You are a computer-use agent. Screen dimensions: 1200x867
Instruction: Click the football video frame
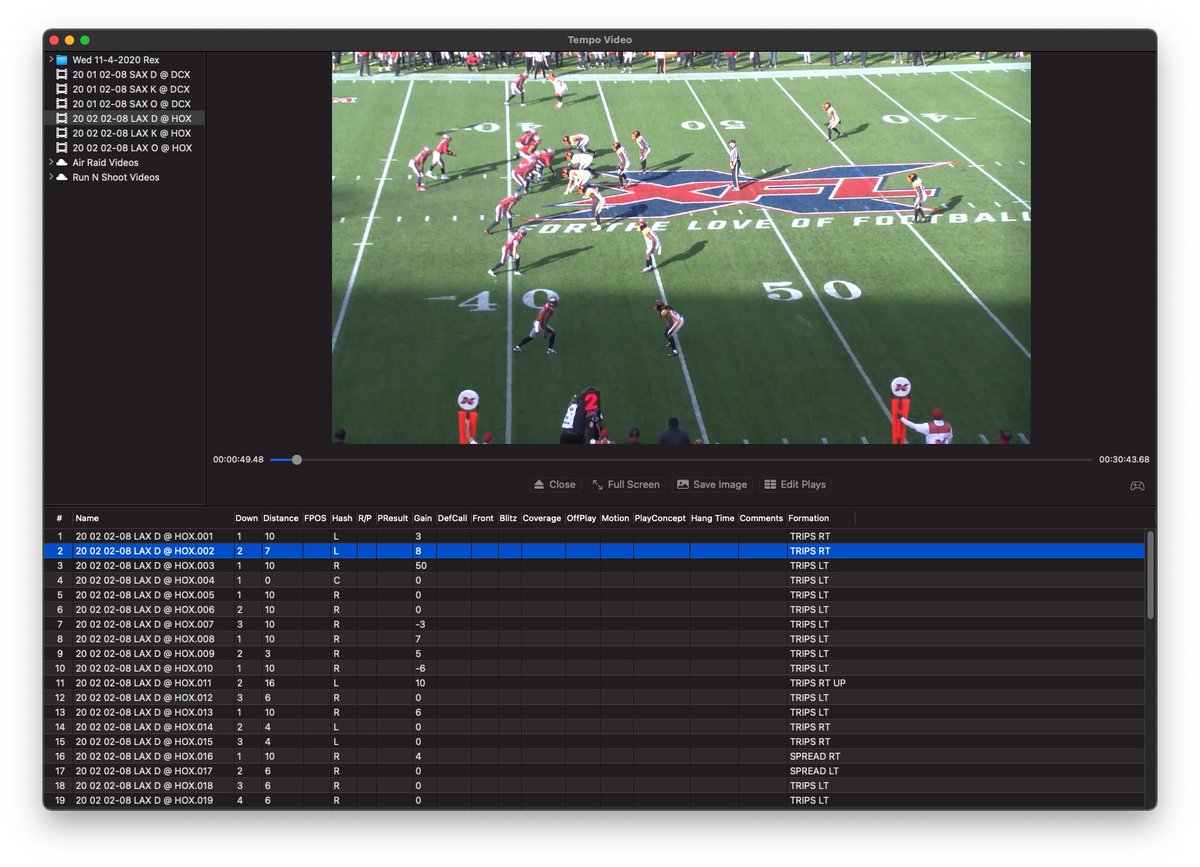(681, 248)
